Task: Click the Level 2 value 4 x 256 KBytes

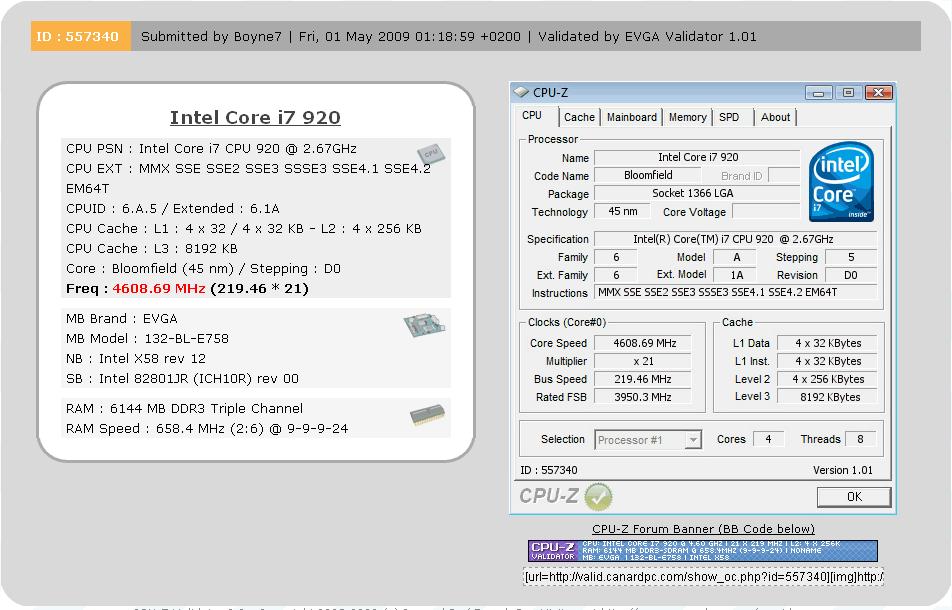Action: pos(828,379)
